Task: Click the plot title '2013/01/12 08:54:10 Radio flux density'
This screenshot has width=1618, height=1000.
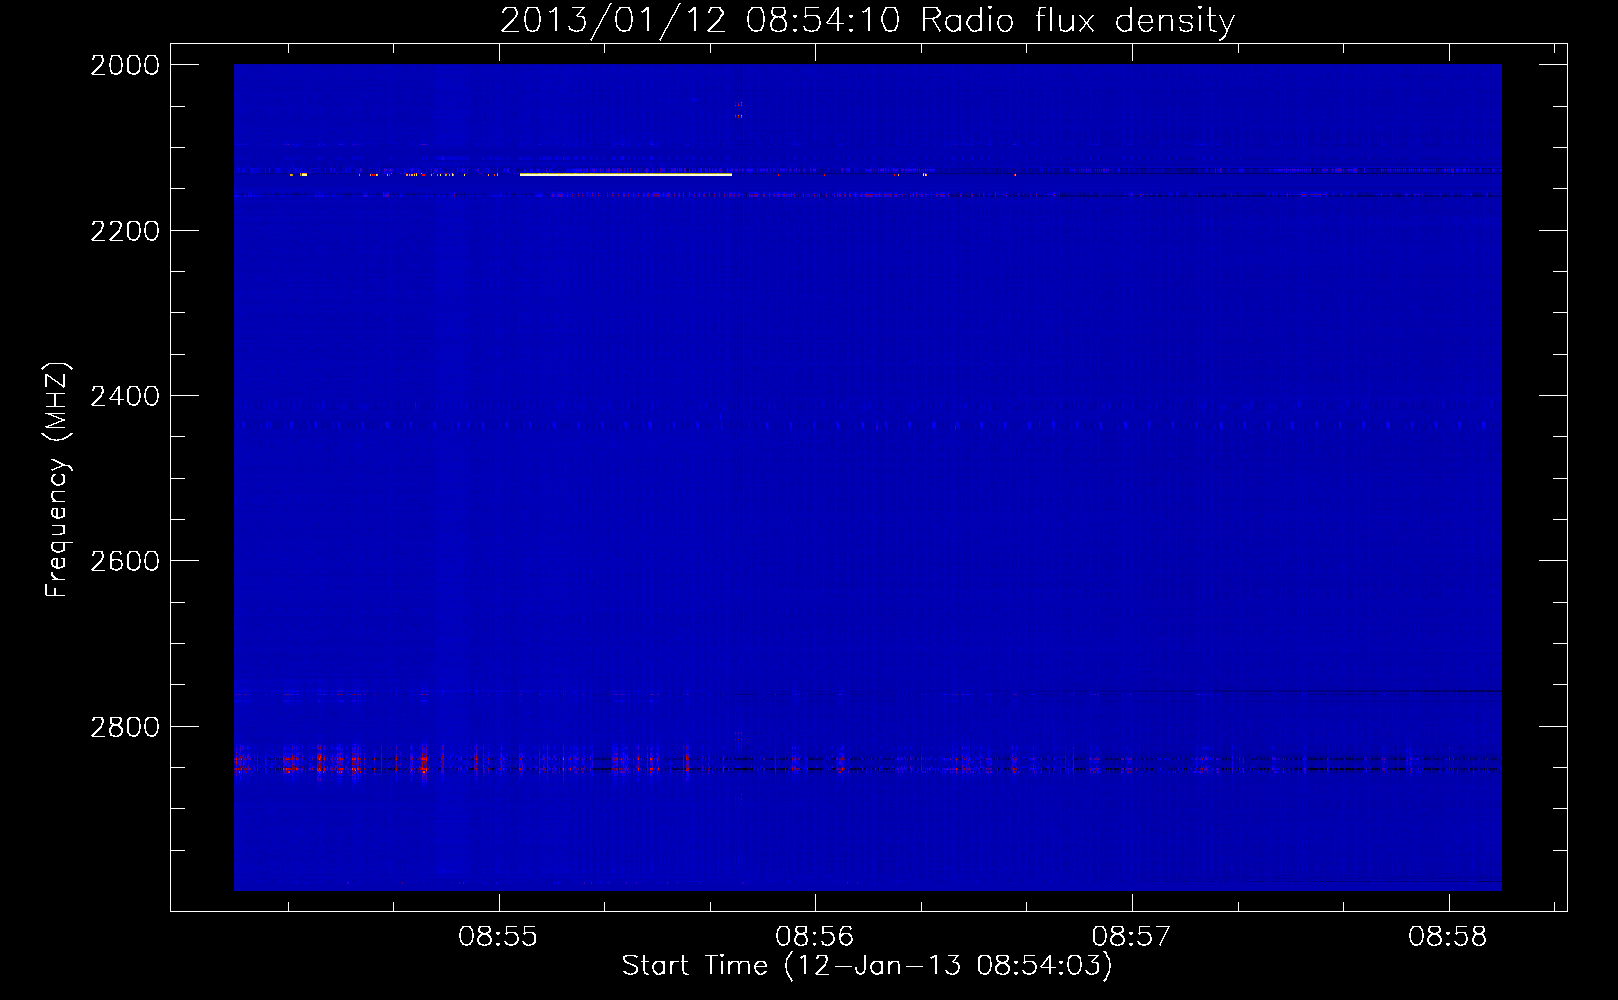Action: tap(867, 20)
